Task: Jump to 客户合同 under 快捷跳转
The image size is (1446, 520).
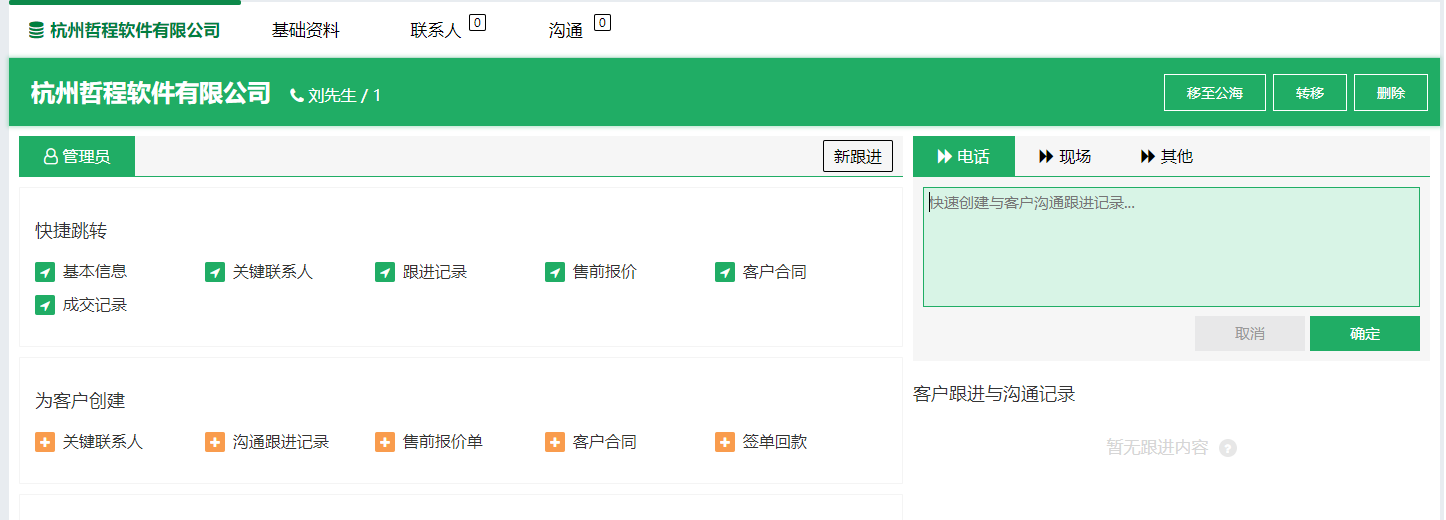Action: coord(775,272)
